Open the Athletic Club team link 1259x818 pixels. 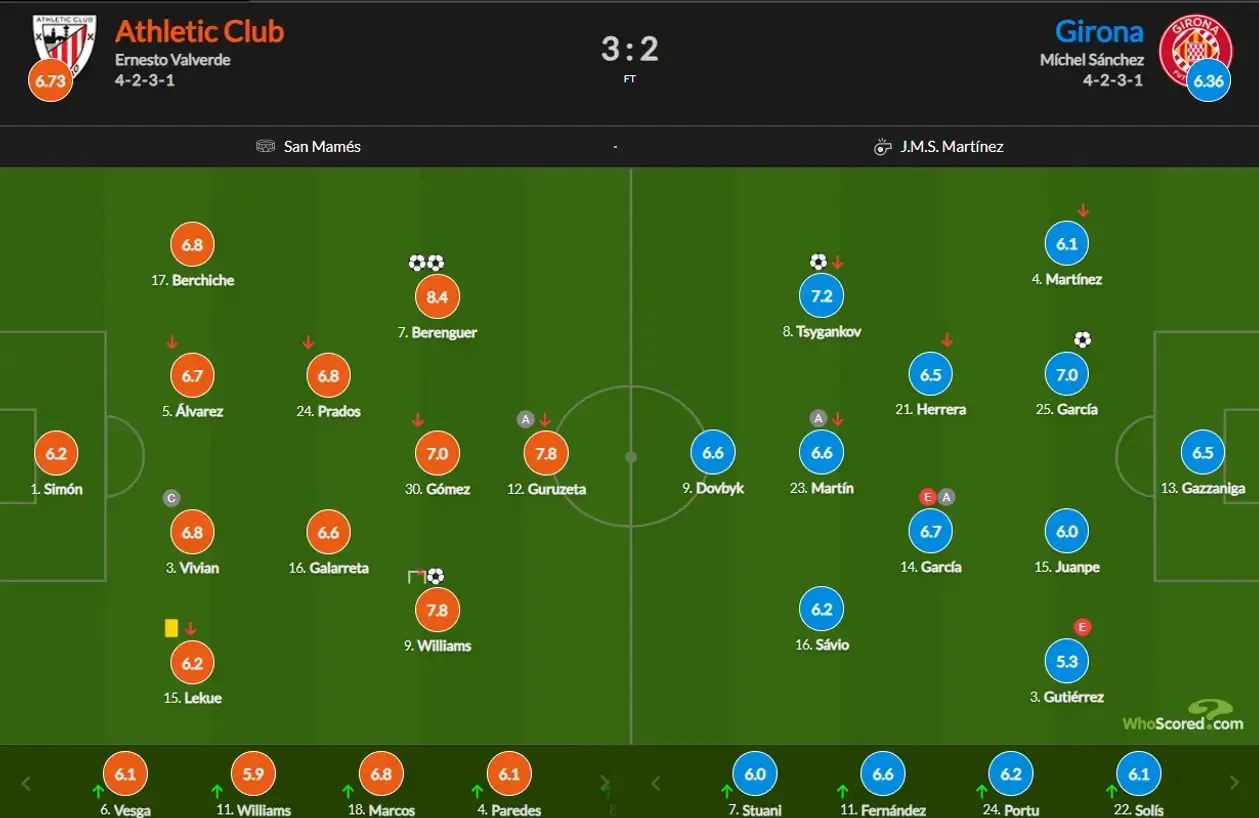coord(200,31)
